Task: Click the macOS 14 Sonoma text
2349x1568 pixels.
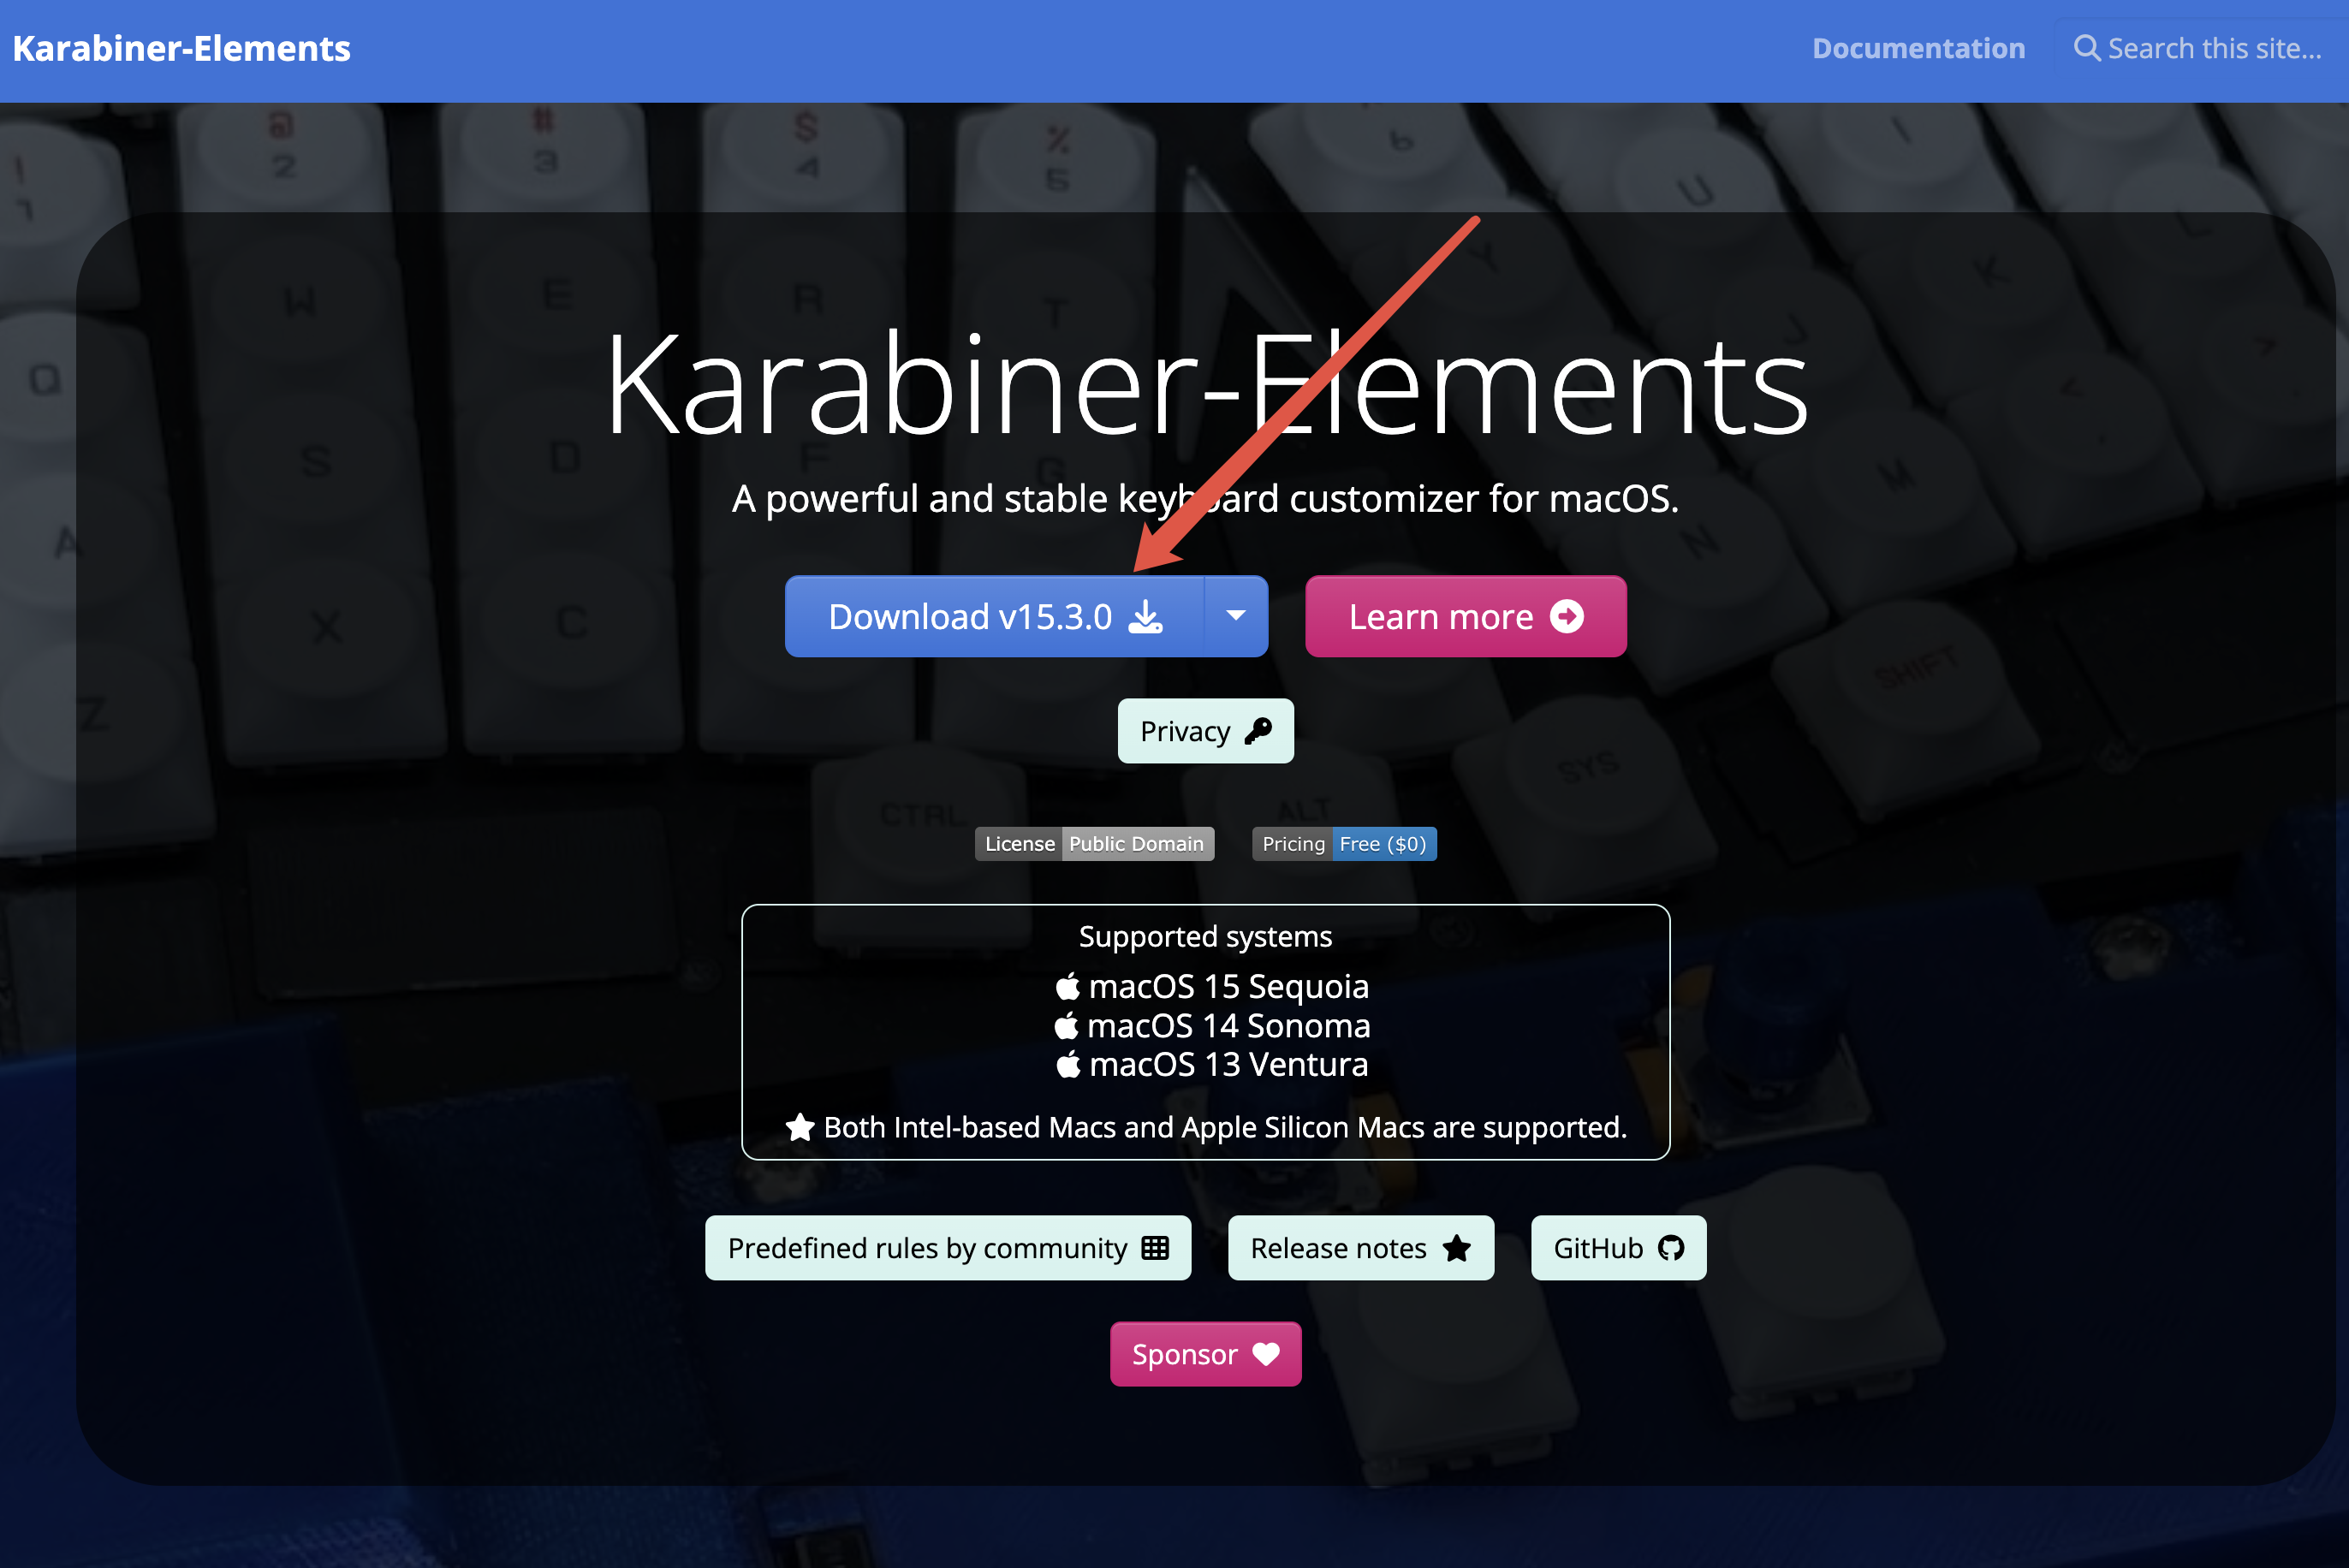Action: click(x=1228, y=1025)
